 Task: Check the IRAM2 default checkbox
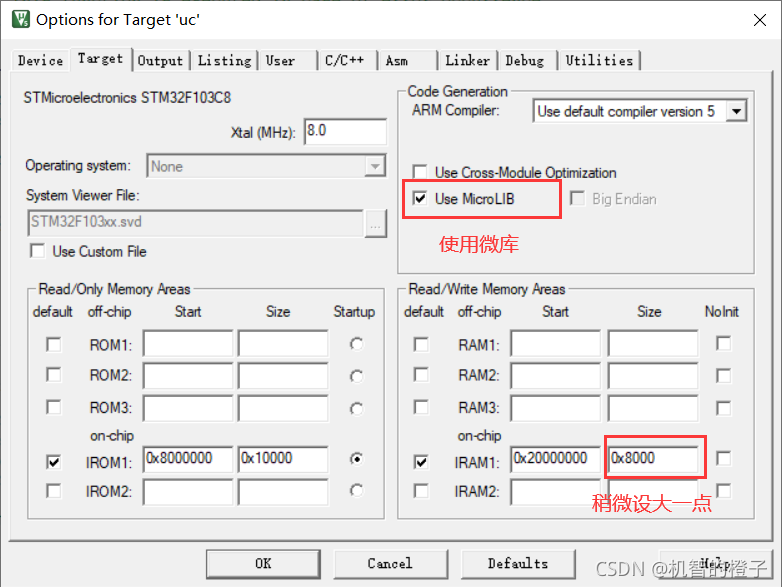point(421,491)
